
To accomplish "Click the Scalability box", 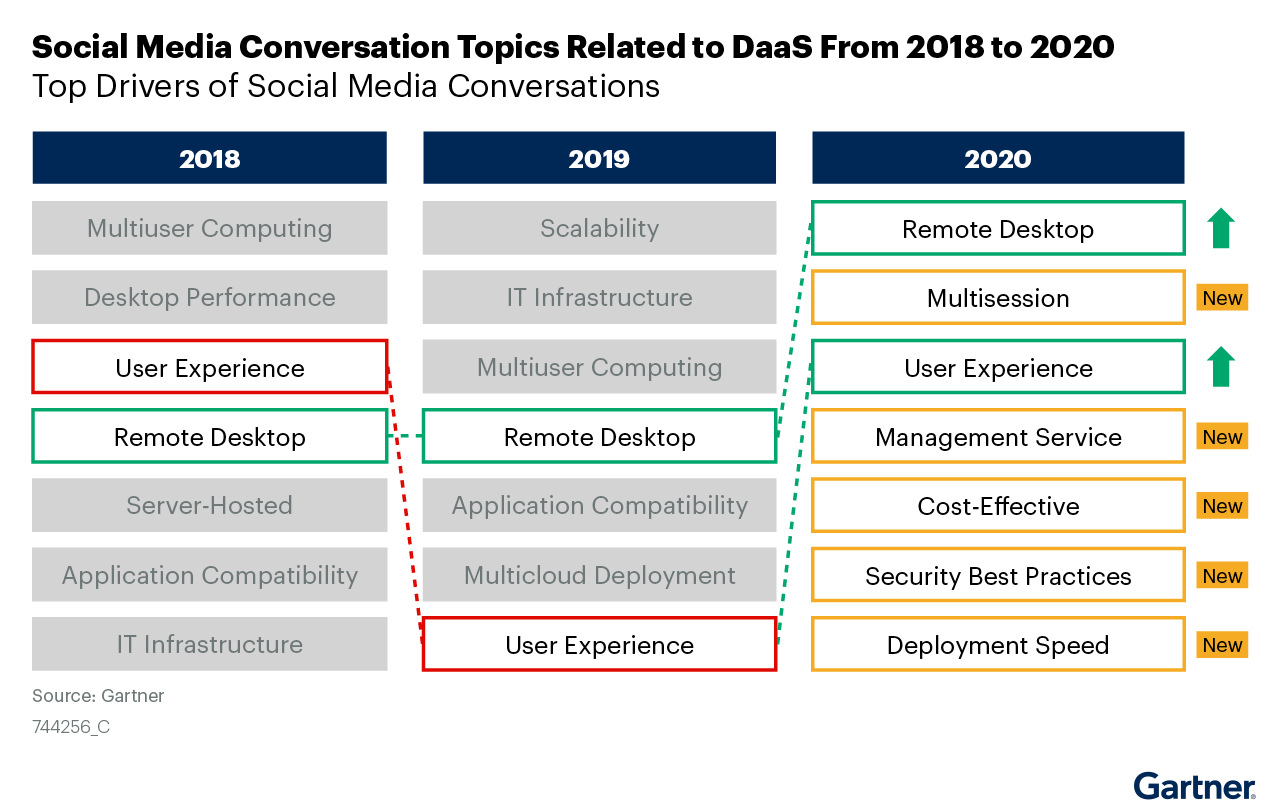I will point(599,228).
